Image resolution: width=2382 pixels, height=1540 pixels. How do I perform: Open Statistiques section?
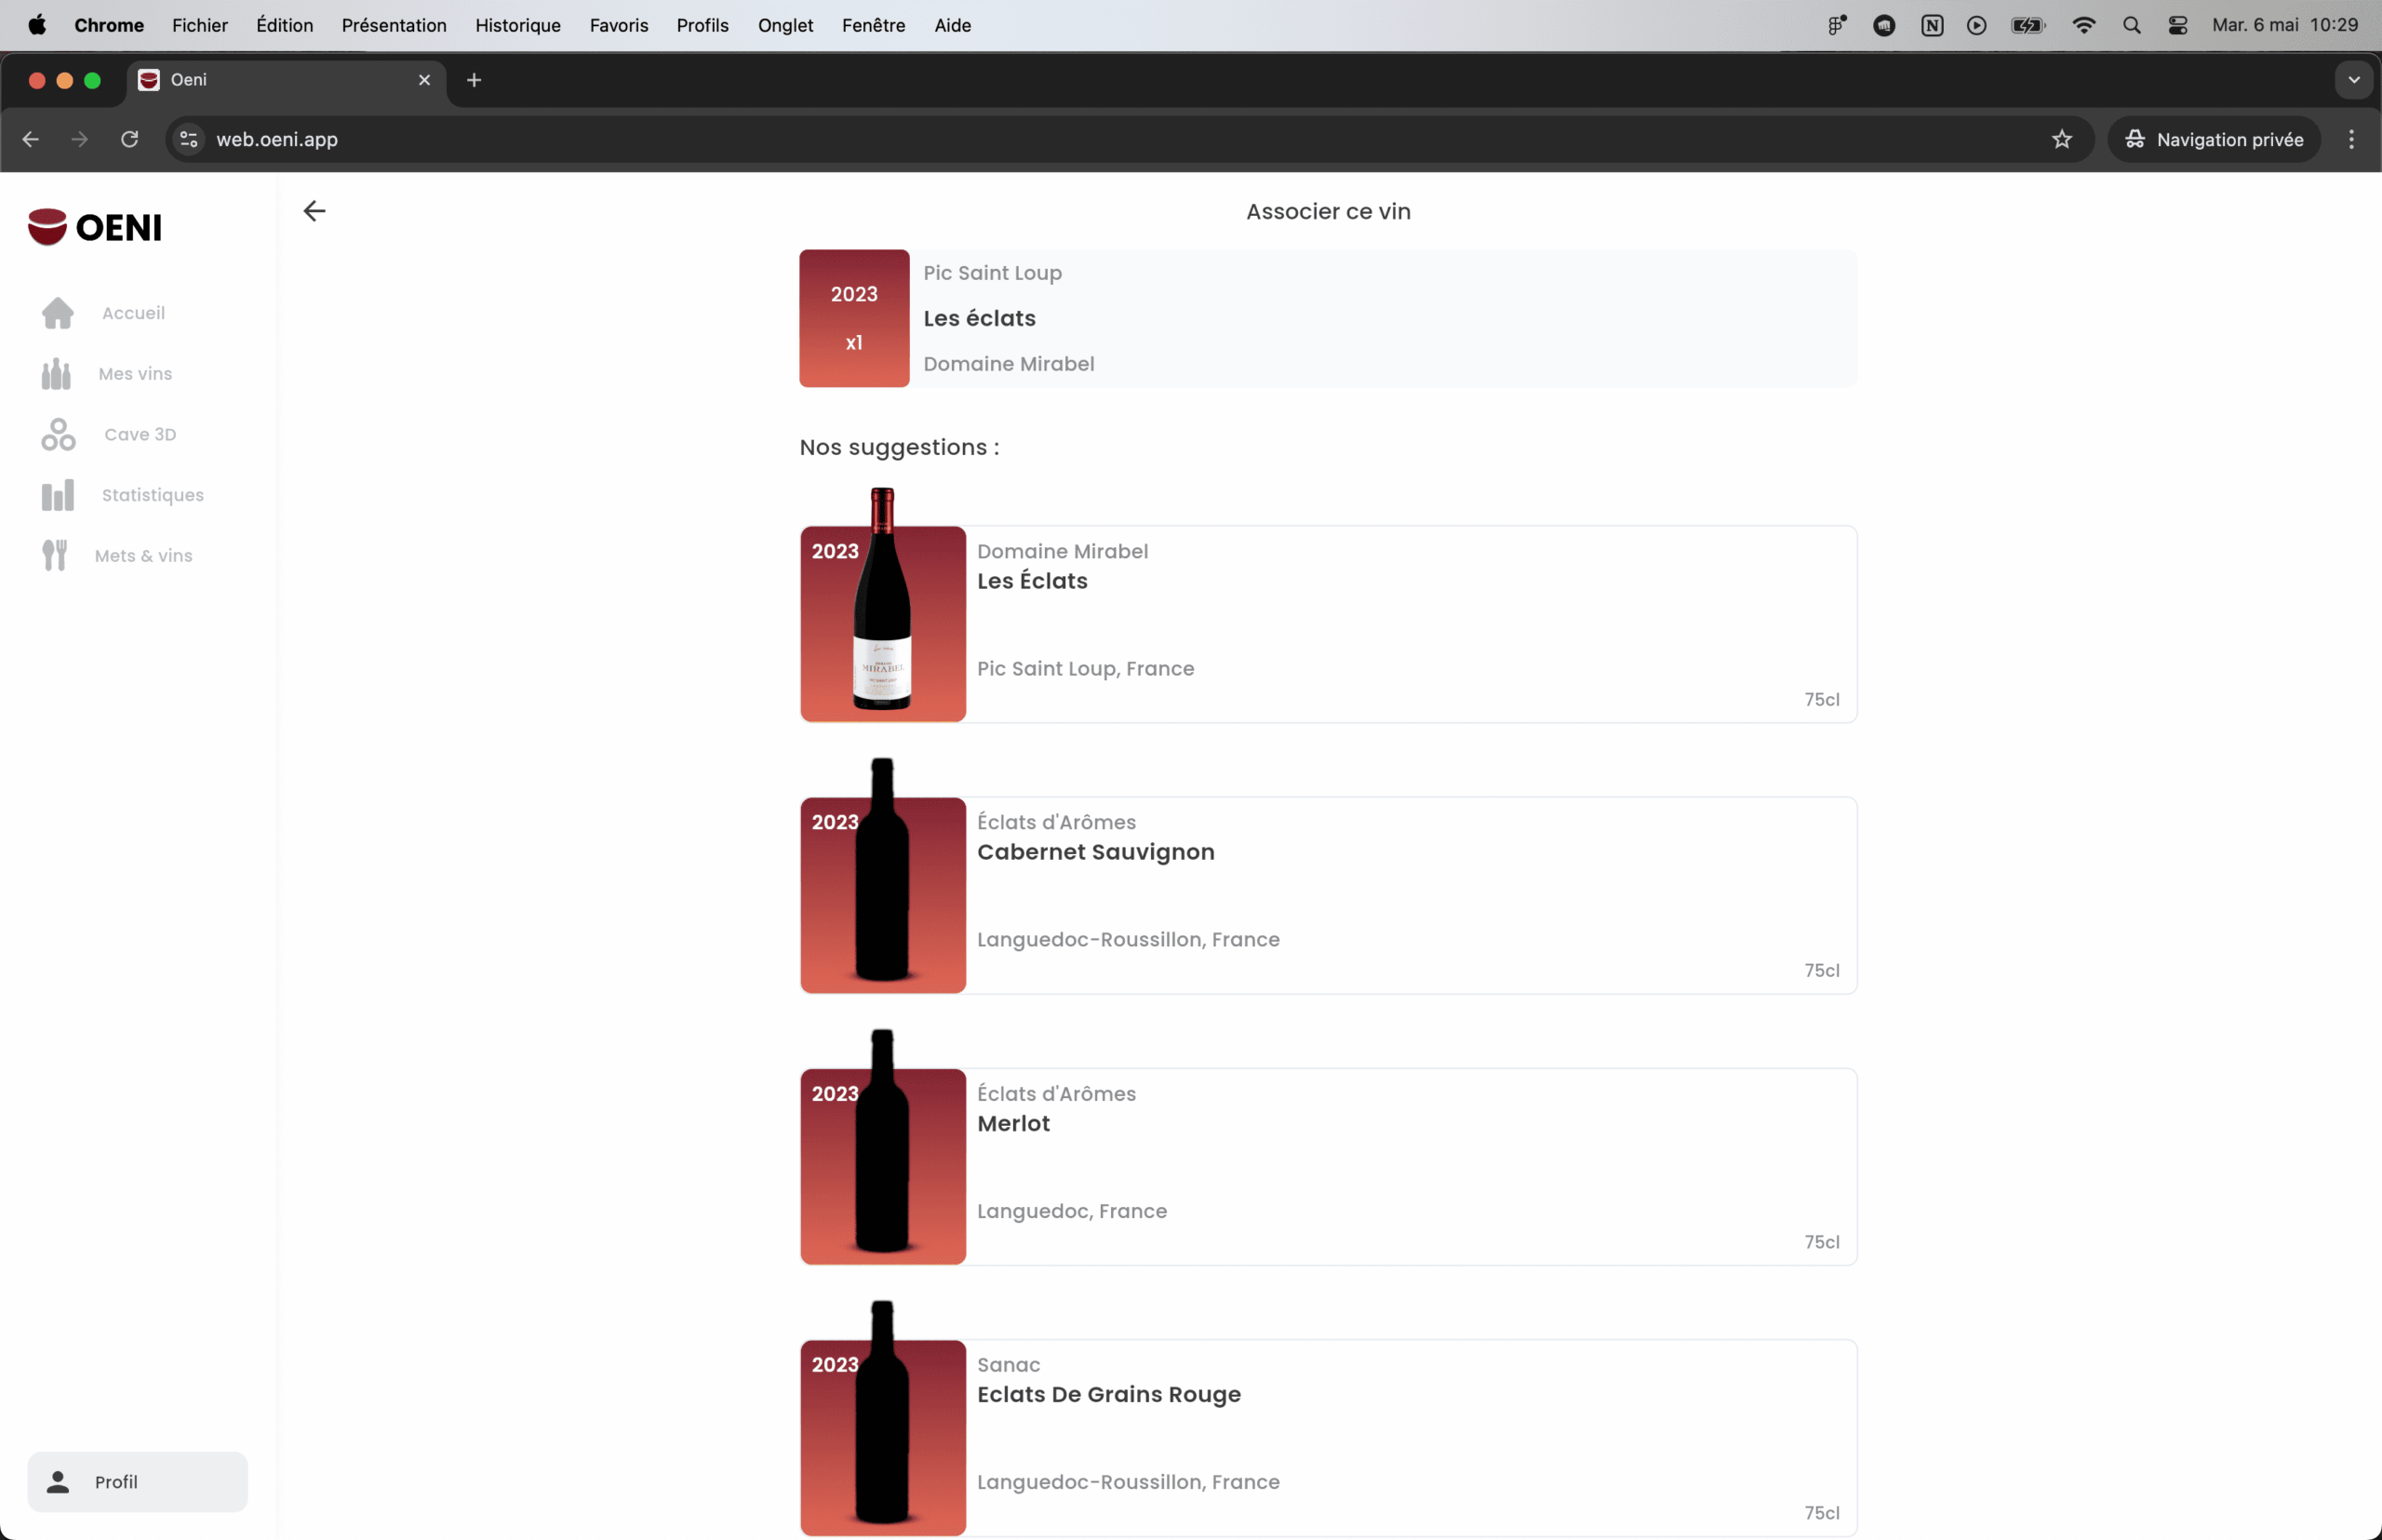point(153,495)
